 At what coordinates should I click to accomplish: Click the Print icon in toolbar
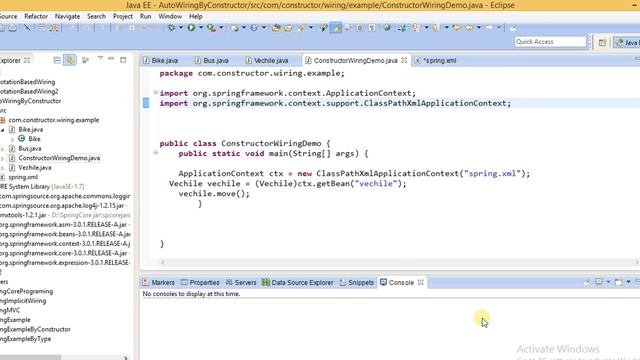(x=13, y=28)
